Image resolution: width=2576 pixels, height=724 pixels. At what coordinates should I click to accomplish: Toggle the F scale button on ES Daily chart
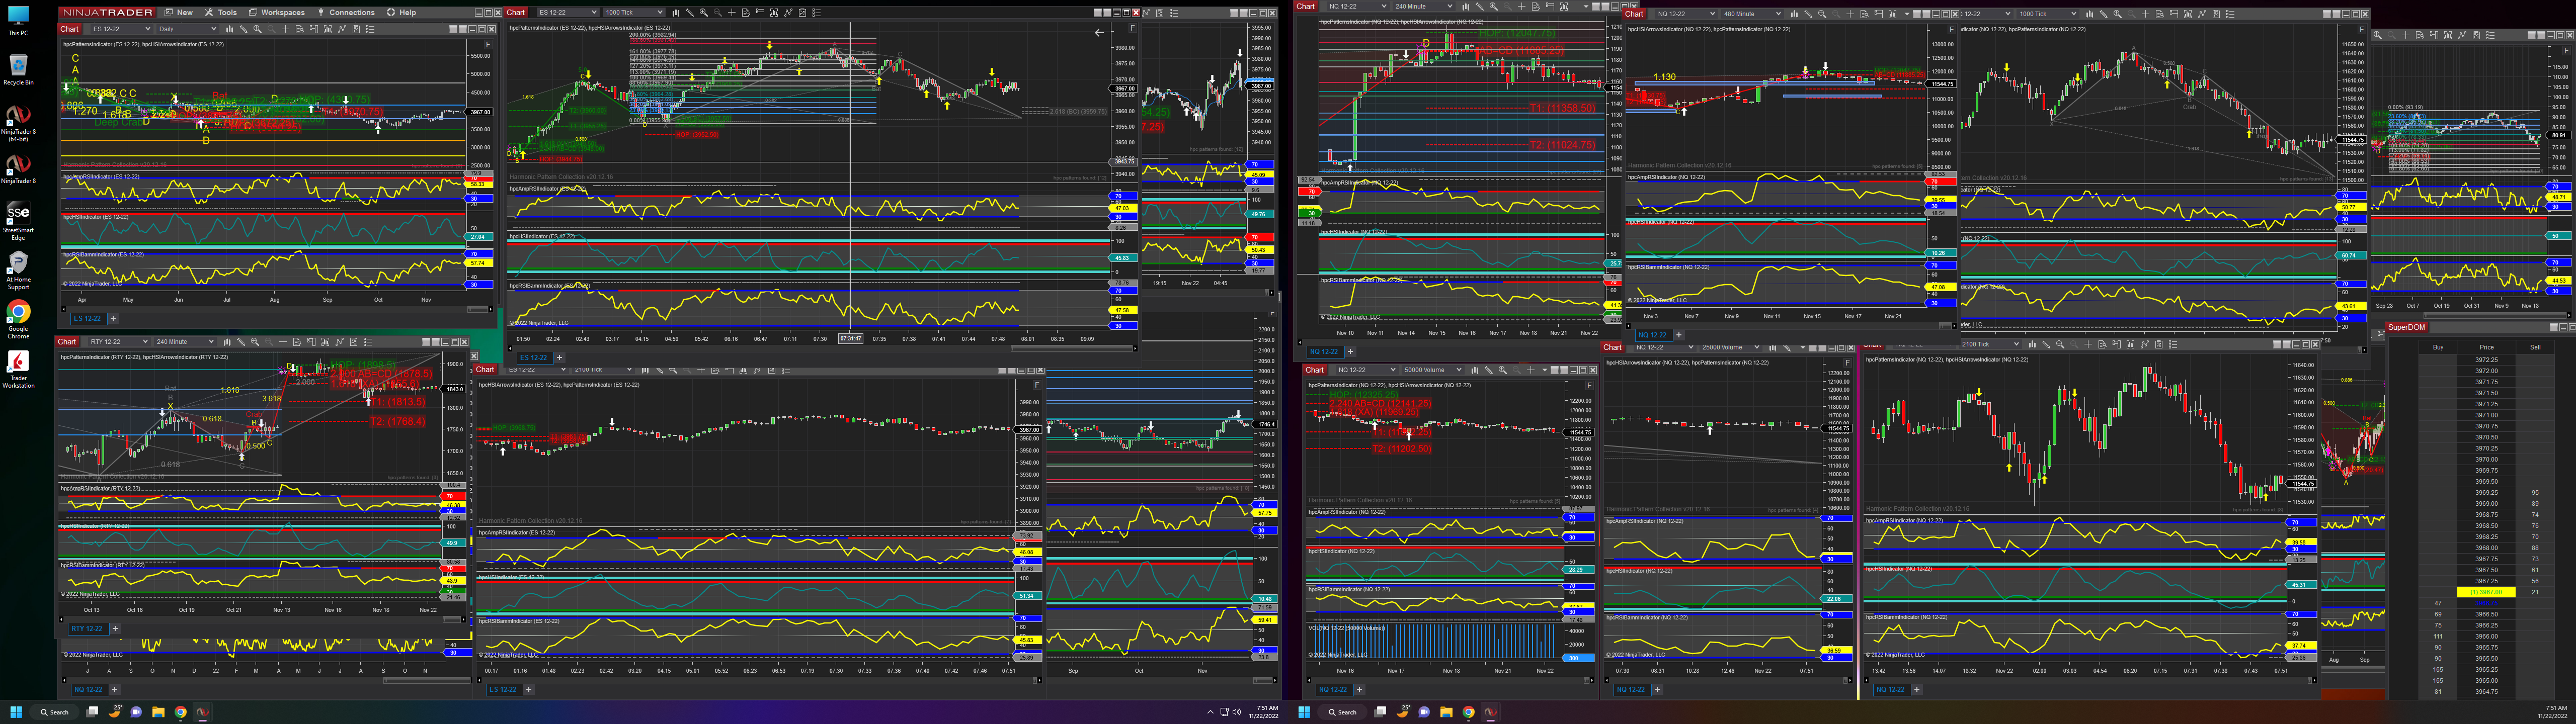[x=488, y=45]
